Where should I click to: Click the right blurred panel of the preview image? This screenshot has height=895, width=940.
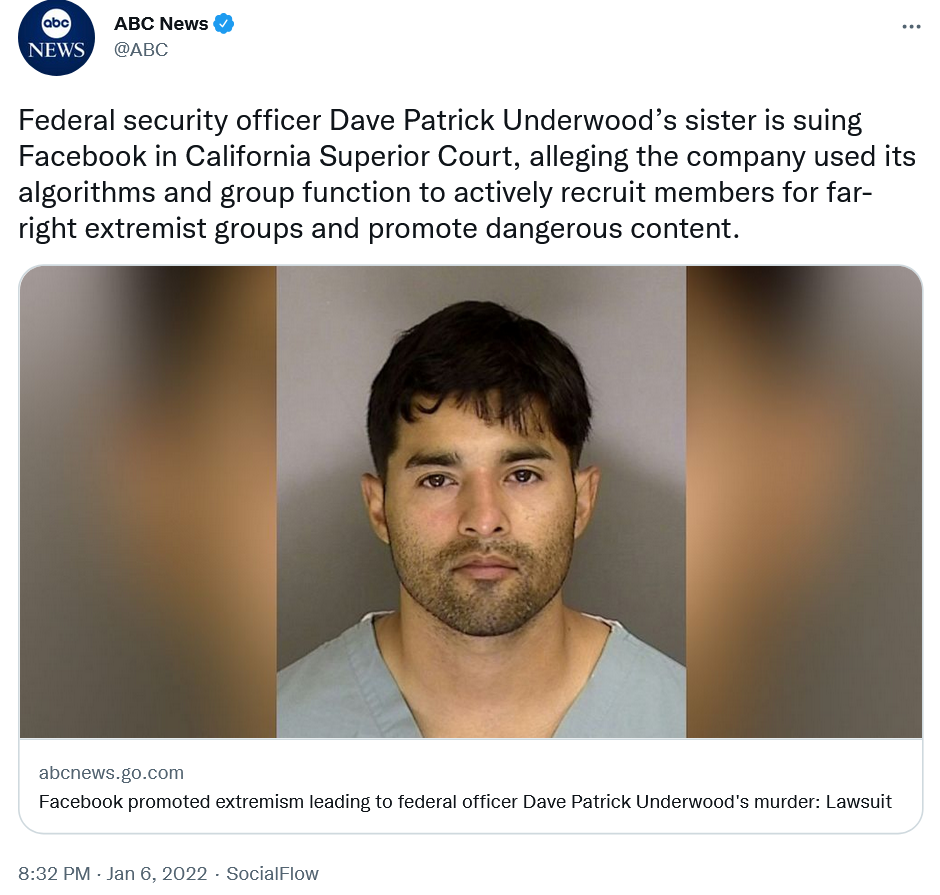[x=804, y=502]
